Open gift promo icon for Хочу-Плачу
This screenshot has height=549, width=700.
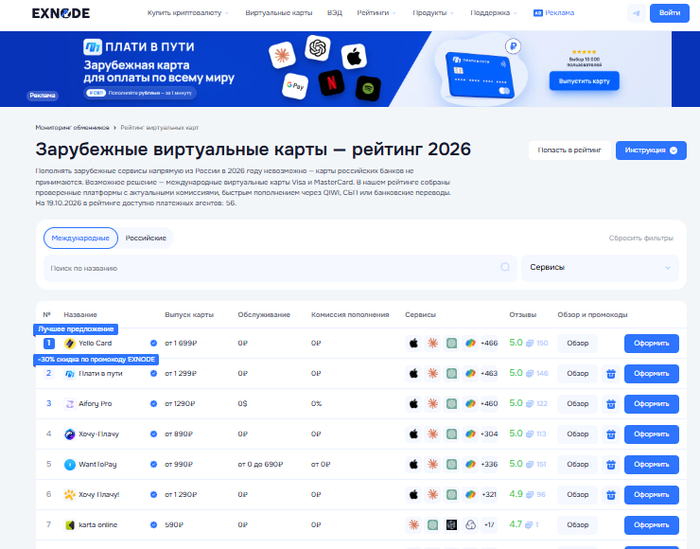[611, 434]
